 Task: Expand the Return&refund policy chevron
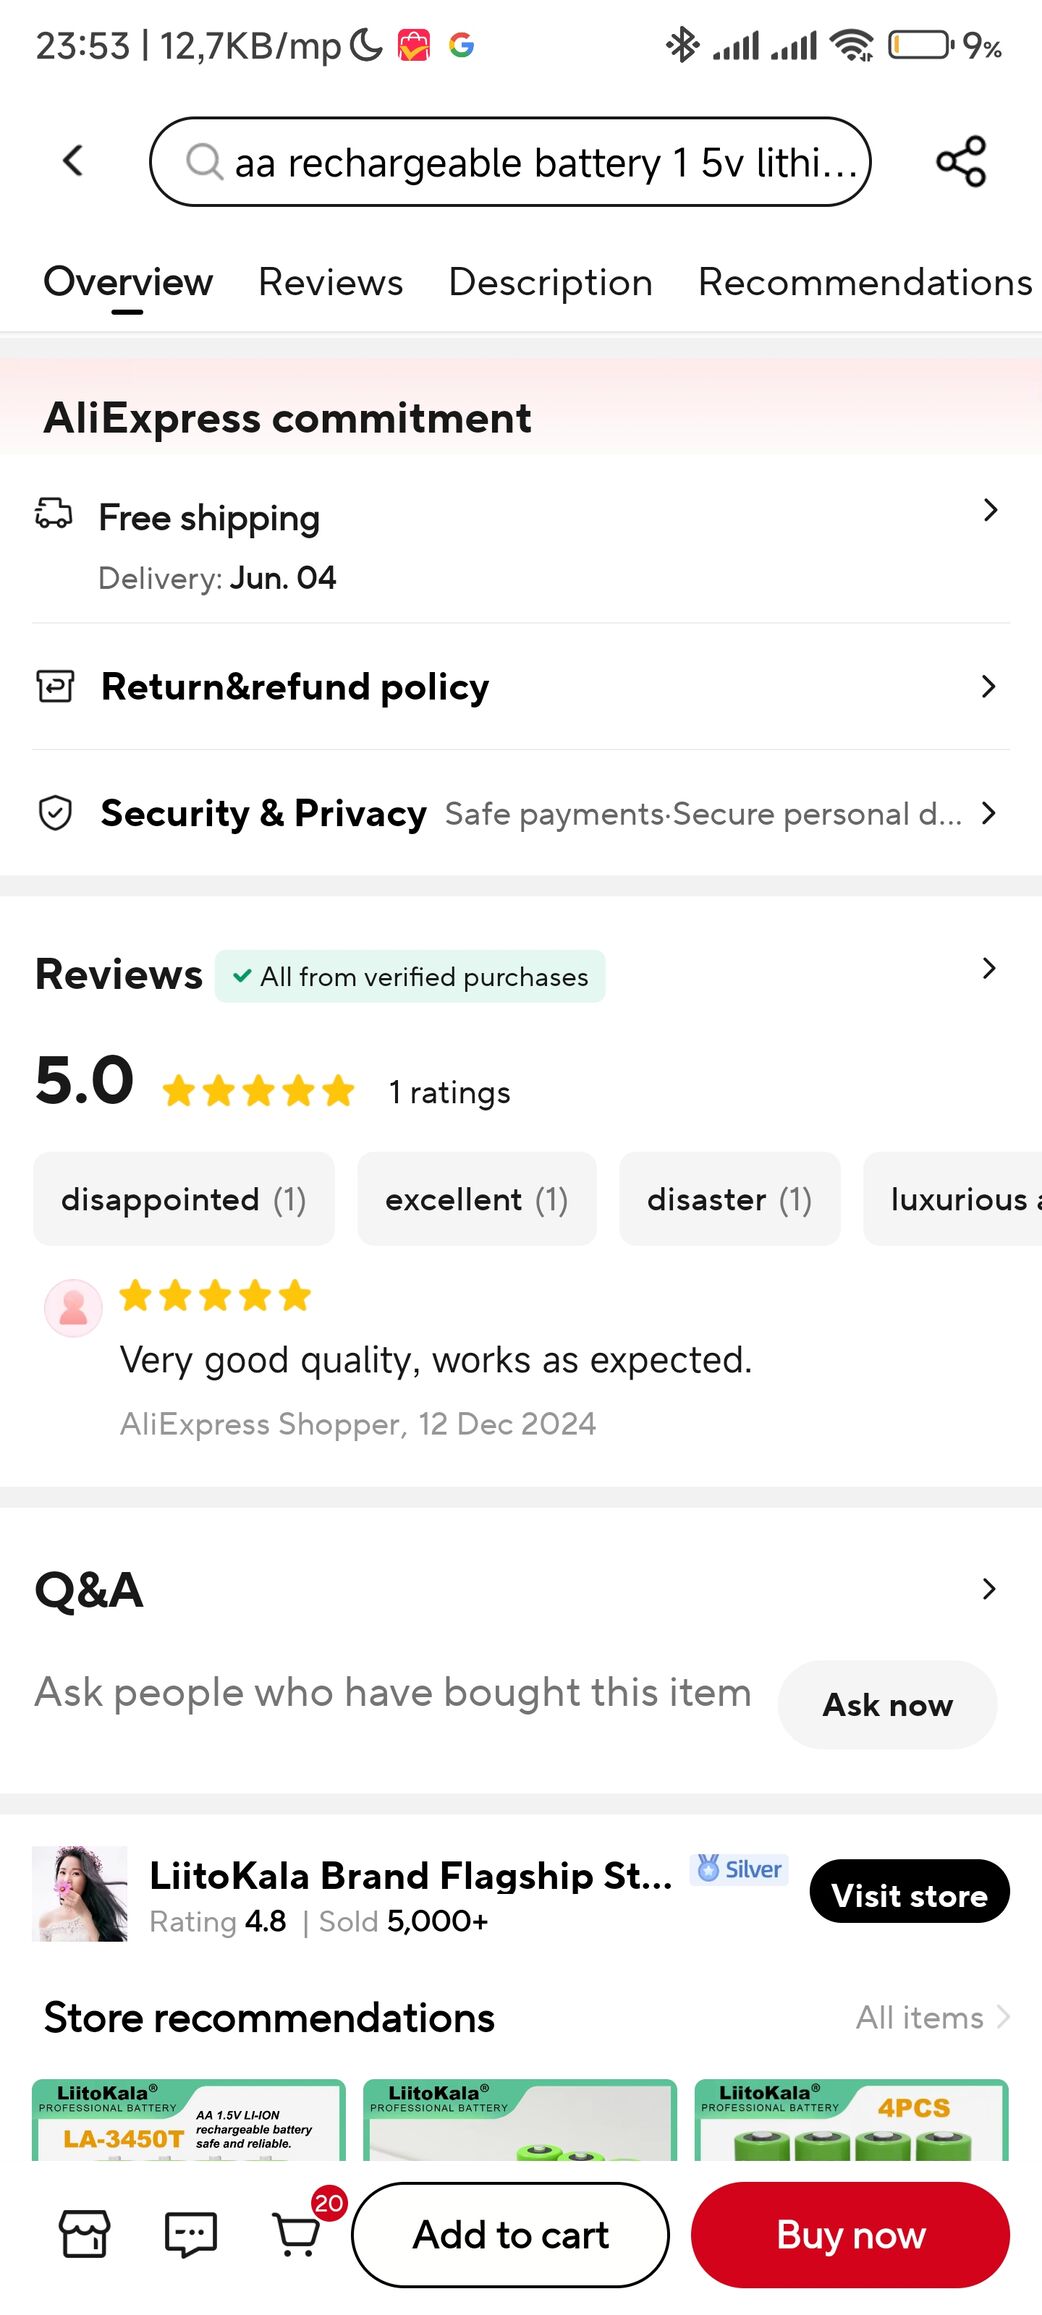pos(988,686)
